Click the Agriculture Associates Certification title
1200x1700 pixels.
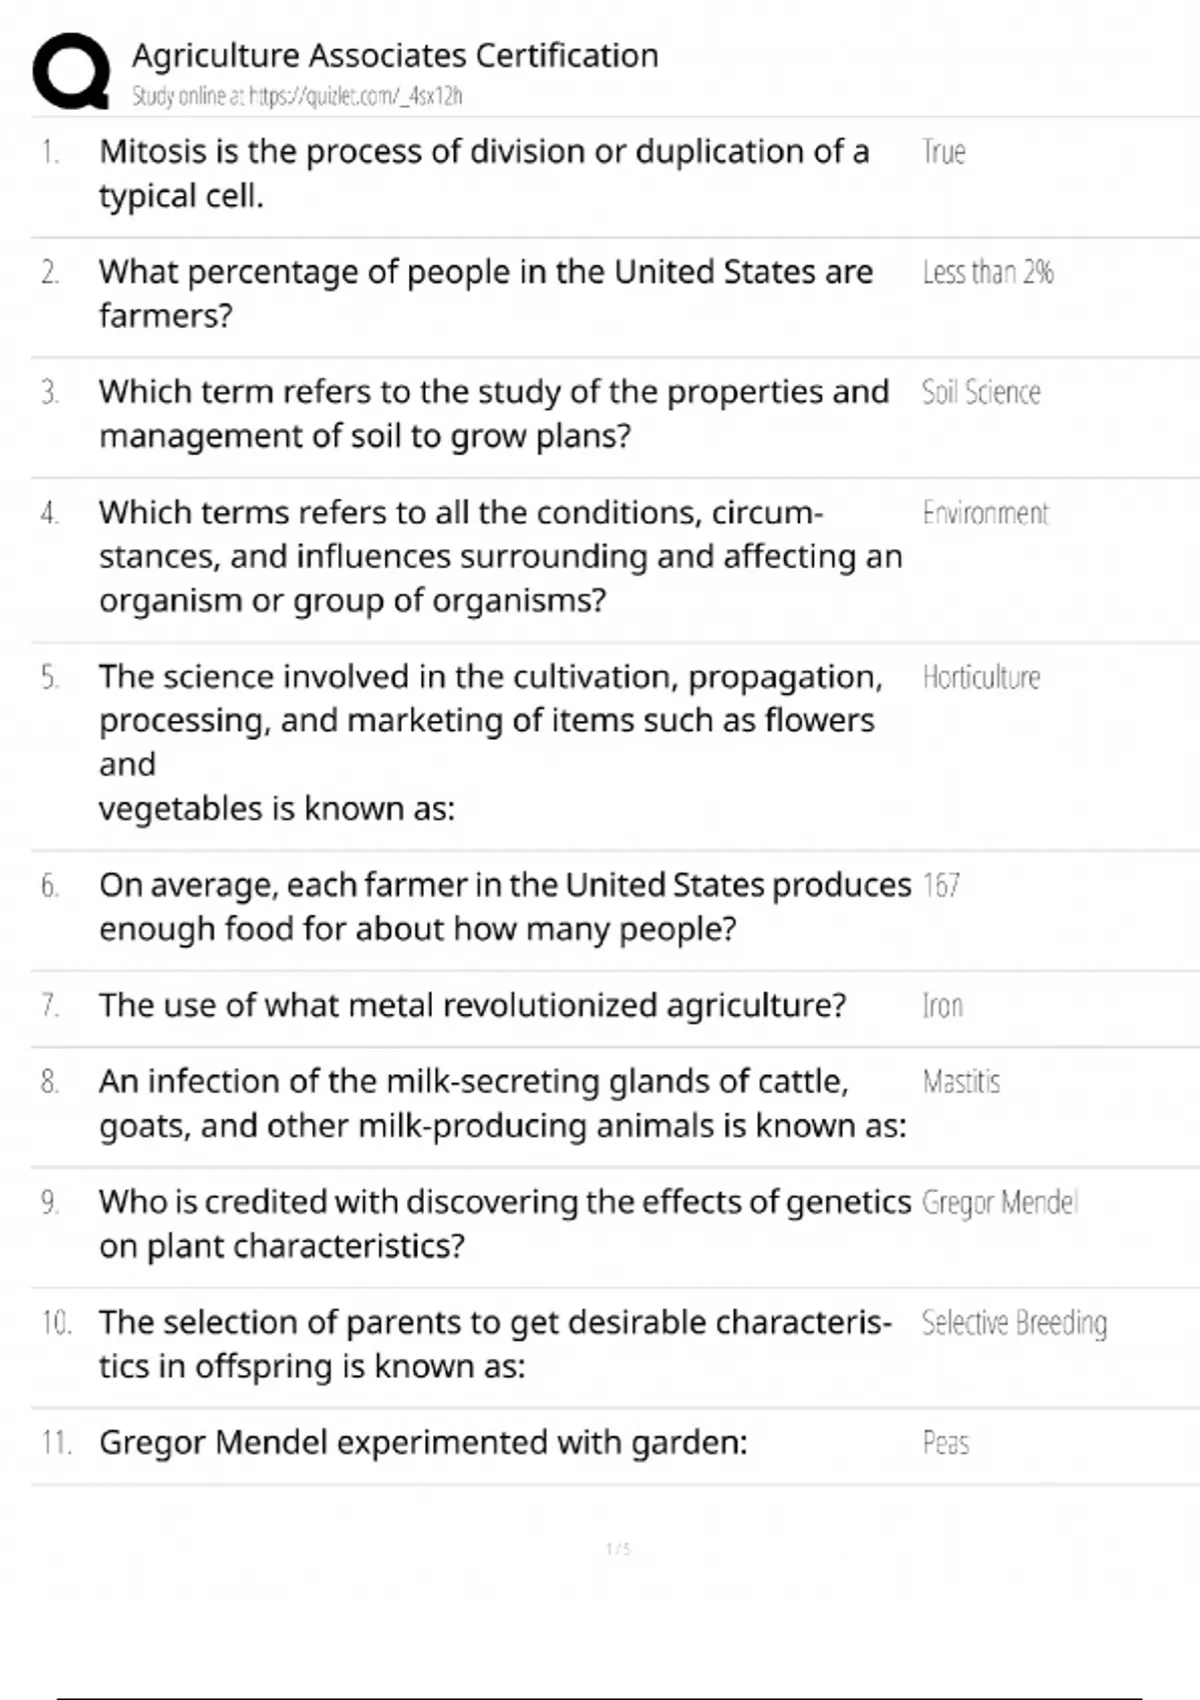pos(395,55)
